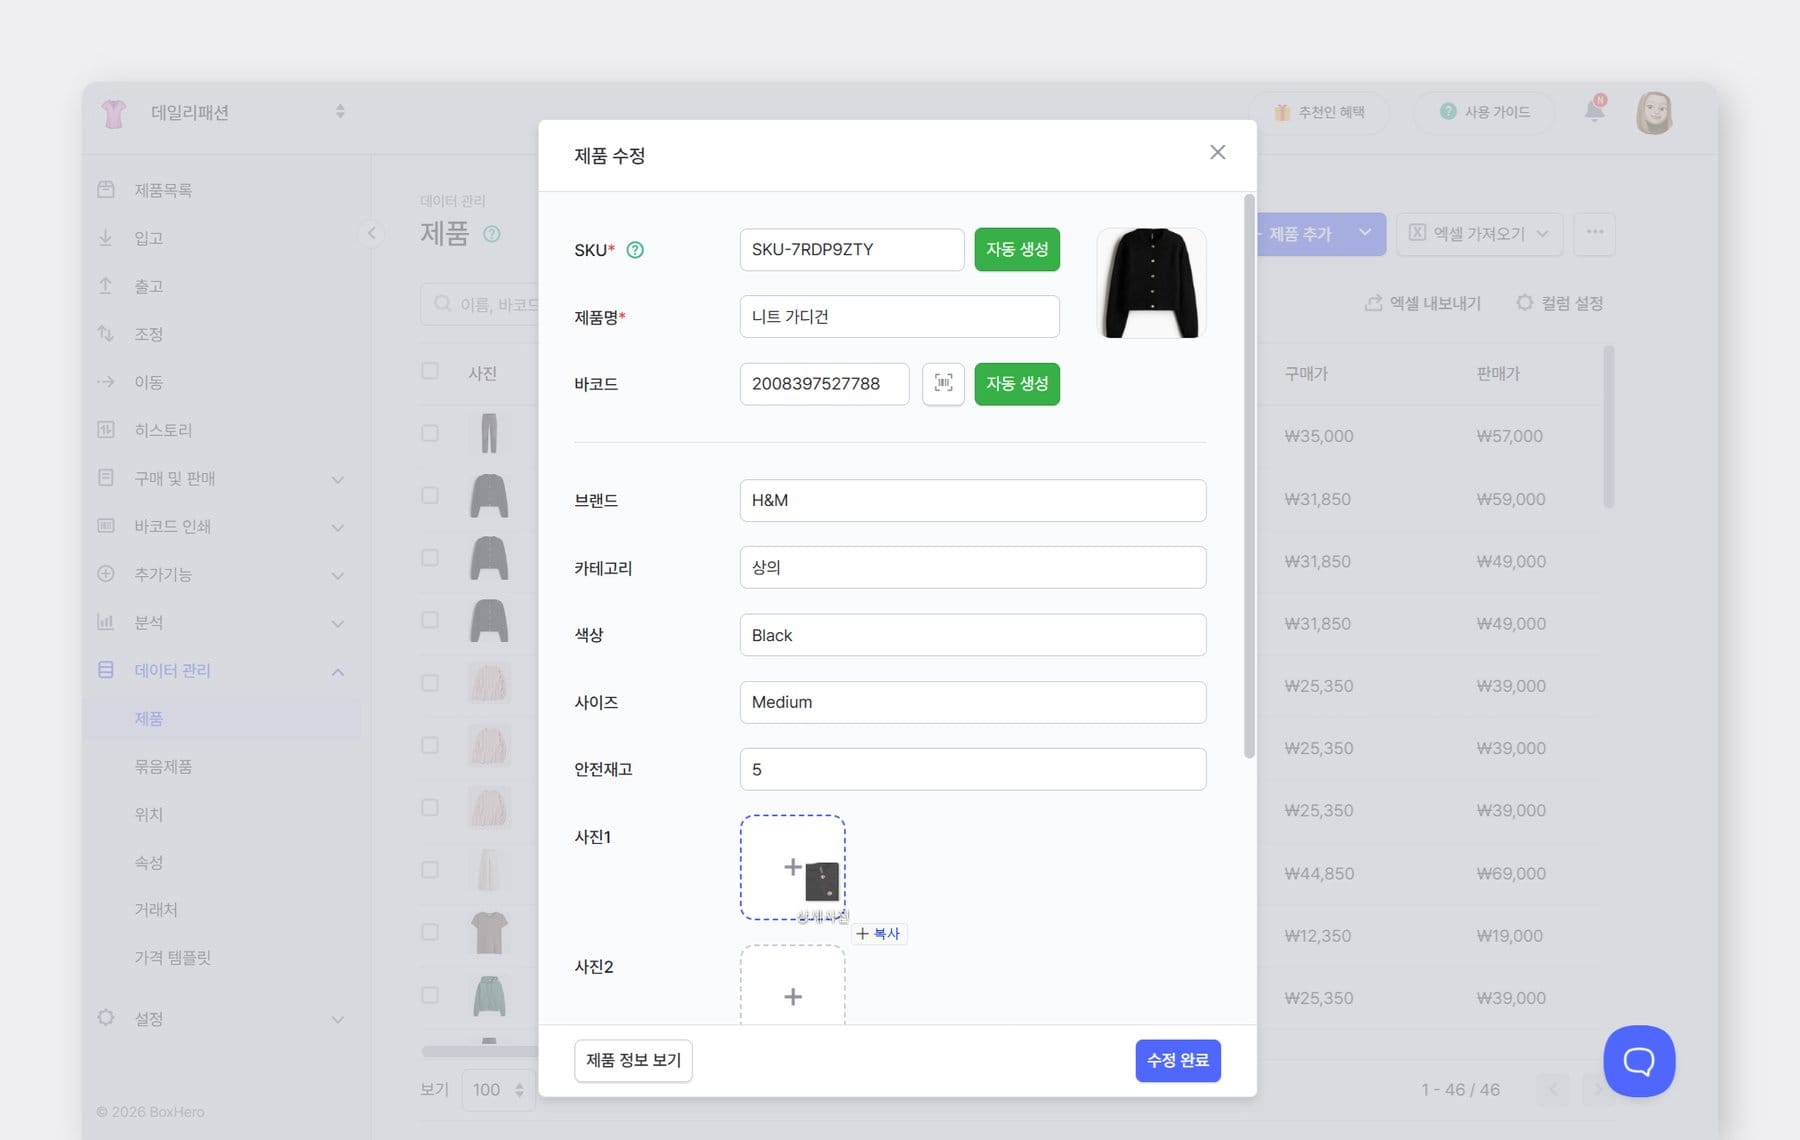Open the notification bell icon
The height and width of the screenshot is (1140, 1800).
point(1594,111)
